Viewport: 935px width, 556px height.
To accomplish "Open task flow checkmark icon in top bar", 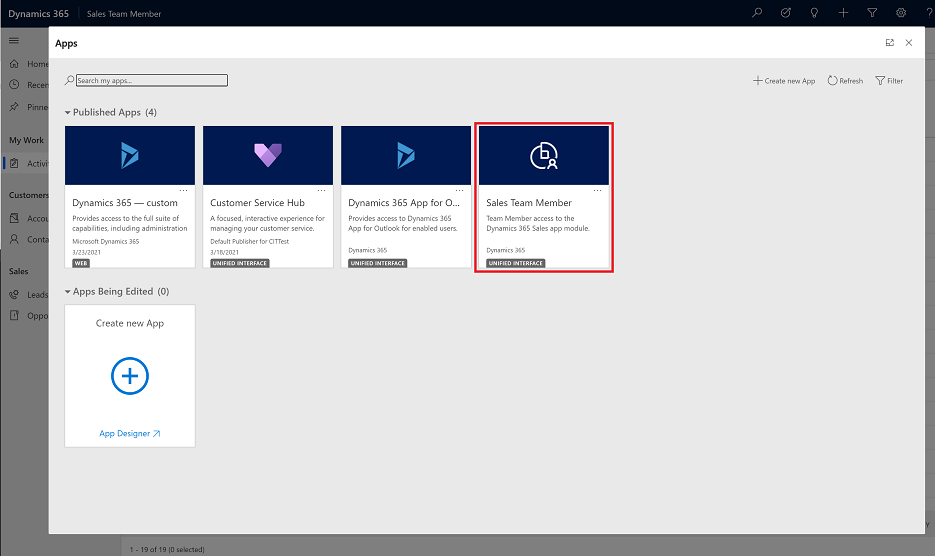I will click(785, 13).
